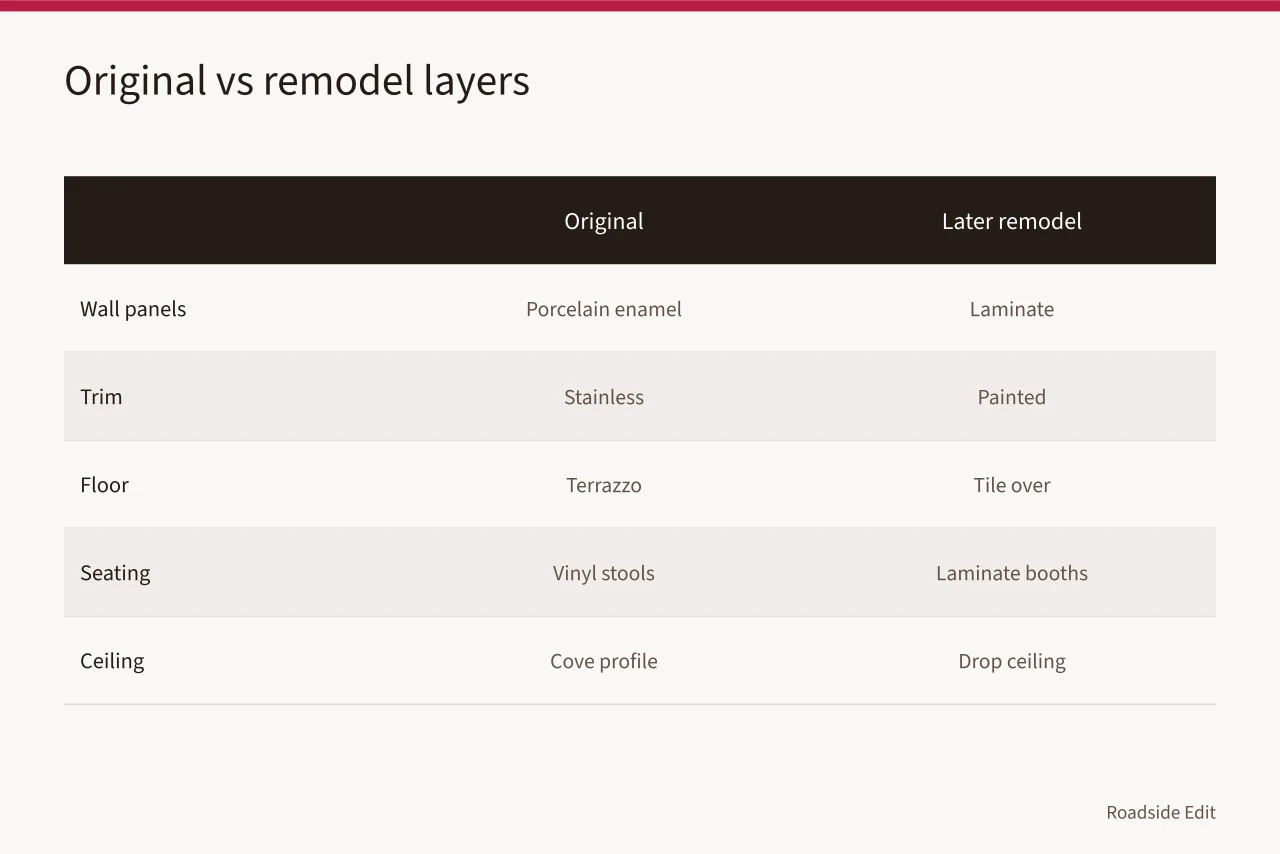Click the 'Laminate booths' cell

[x=1012, y=573]
